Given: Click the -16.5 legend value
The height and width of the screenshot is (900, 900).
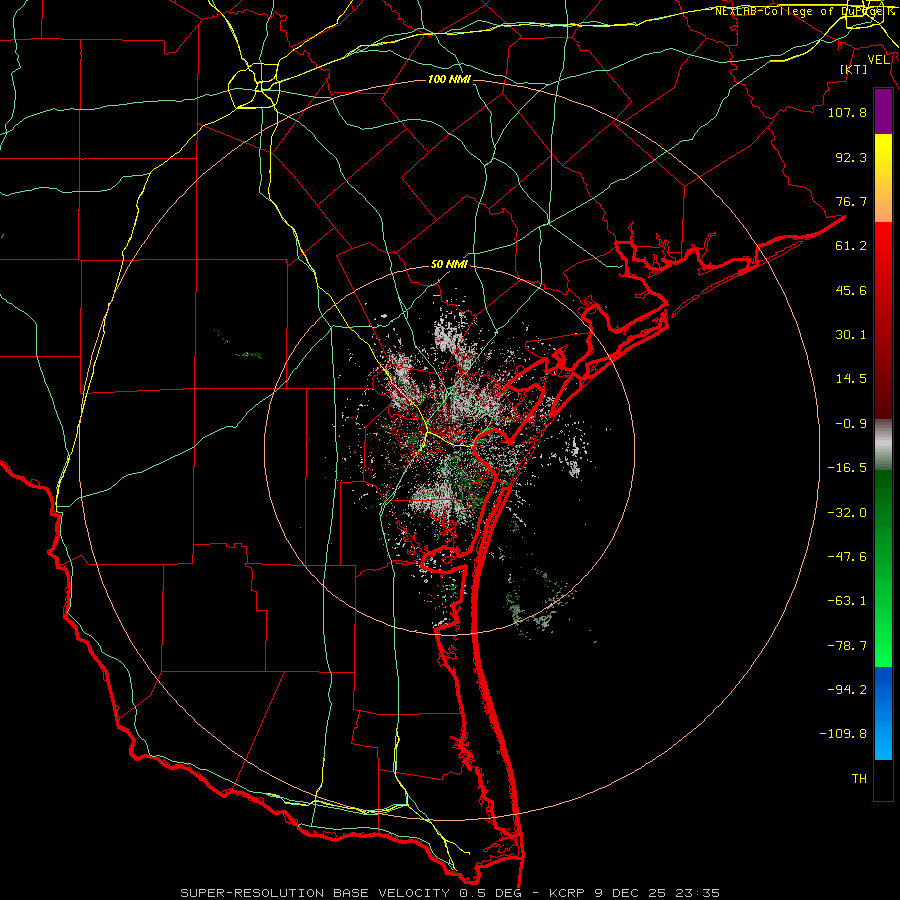Looking at the screenshot, I should click(847, 468).
